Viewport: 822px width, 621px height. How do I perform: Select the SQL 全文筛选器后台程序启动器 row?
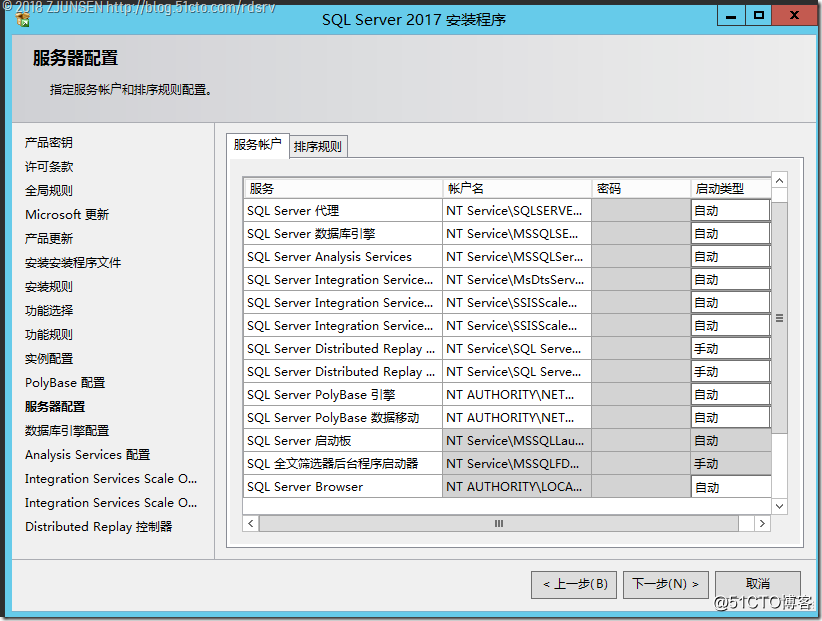[x=343, y=464]
